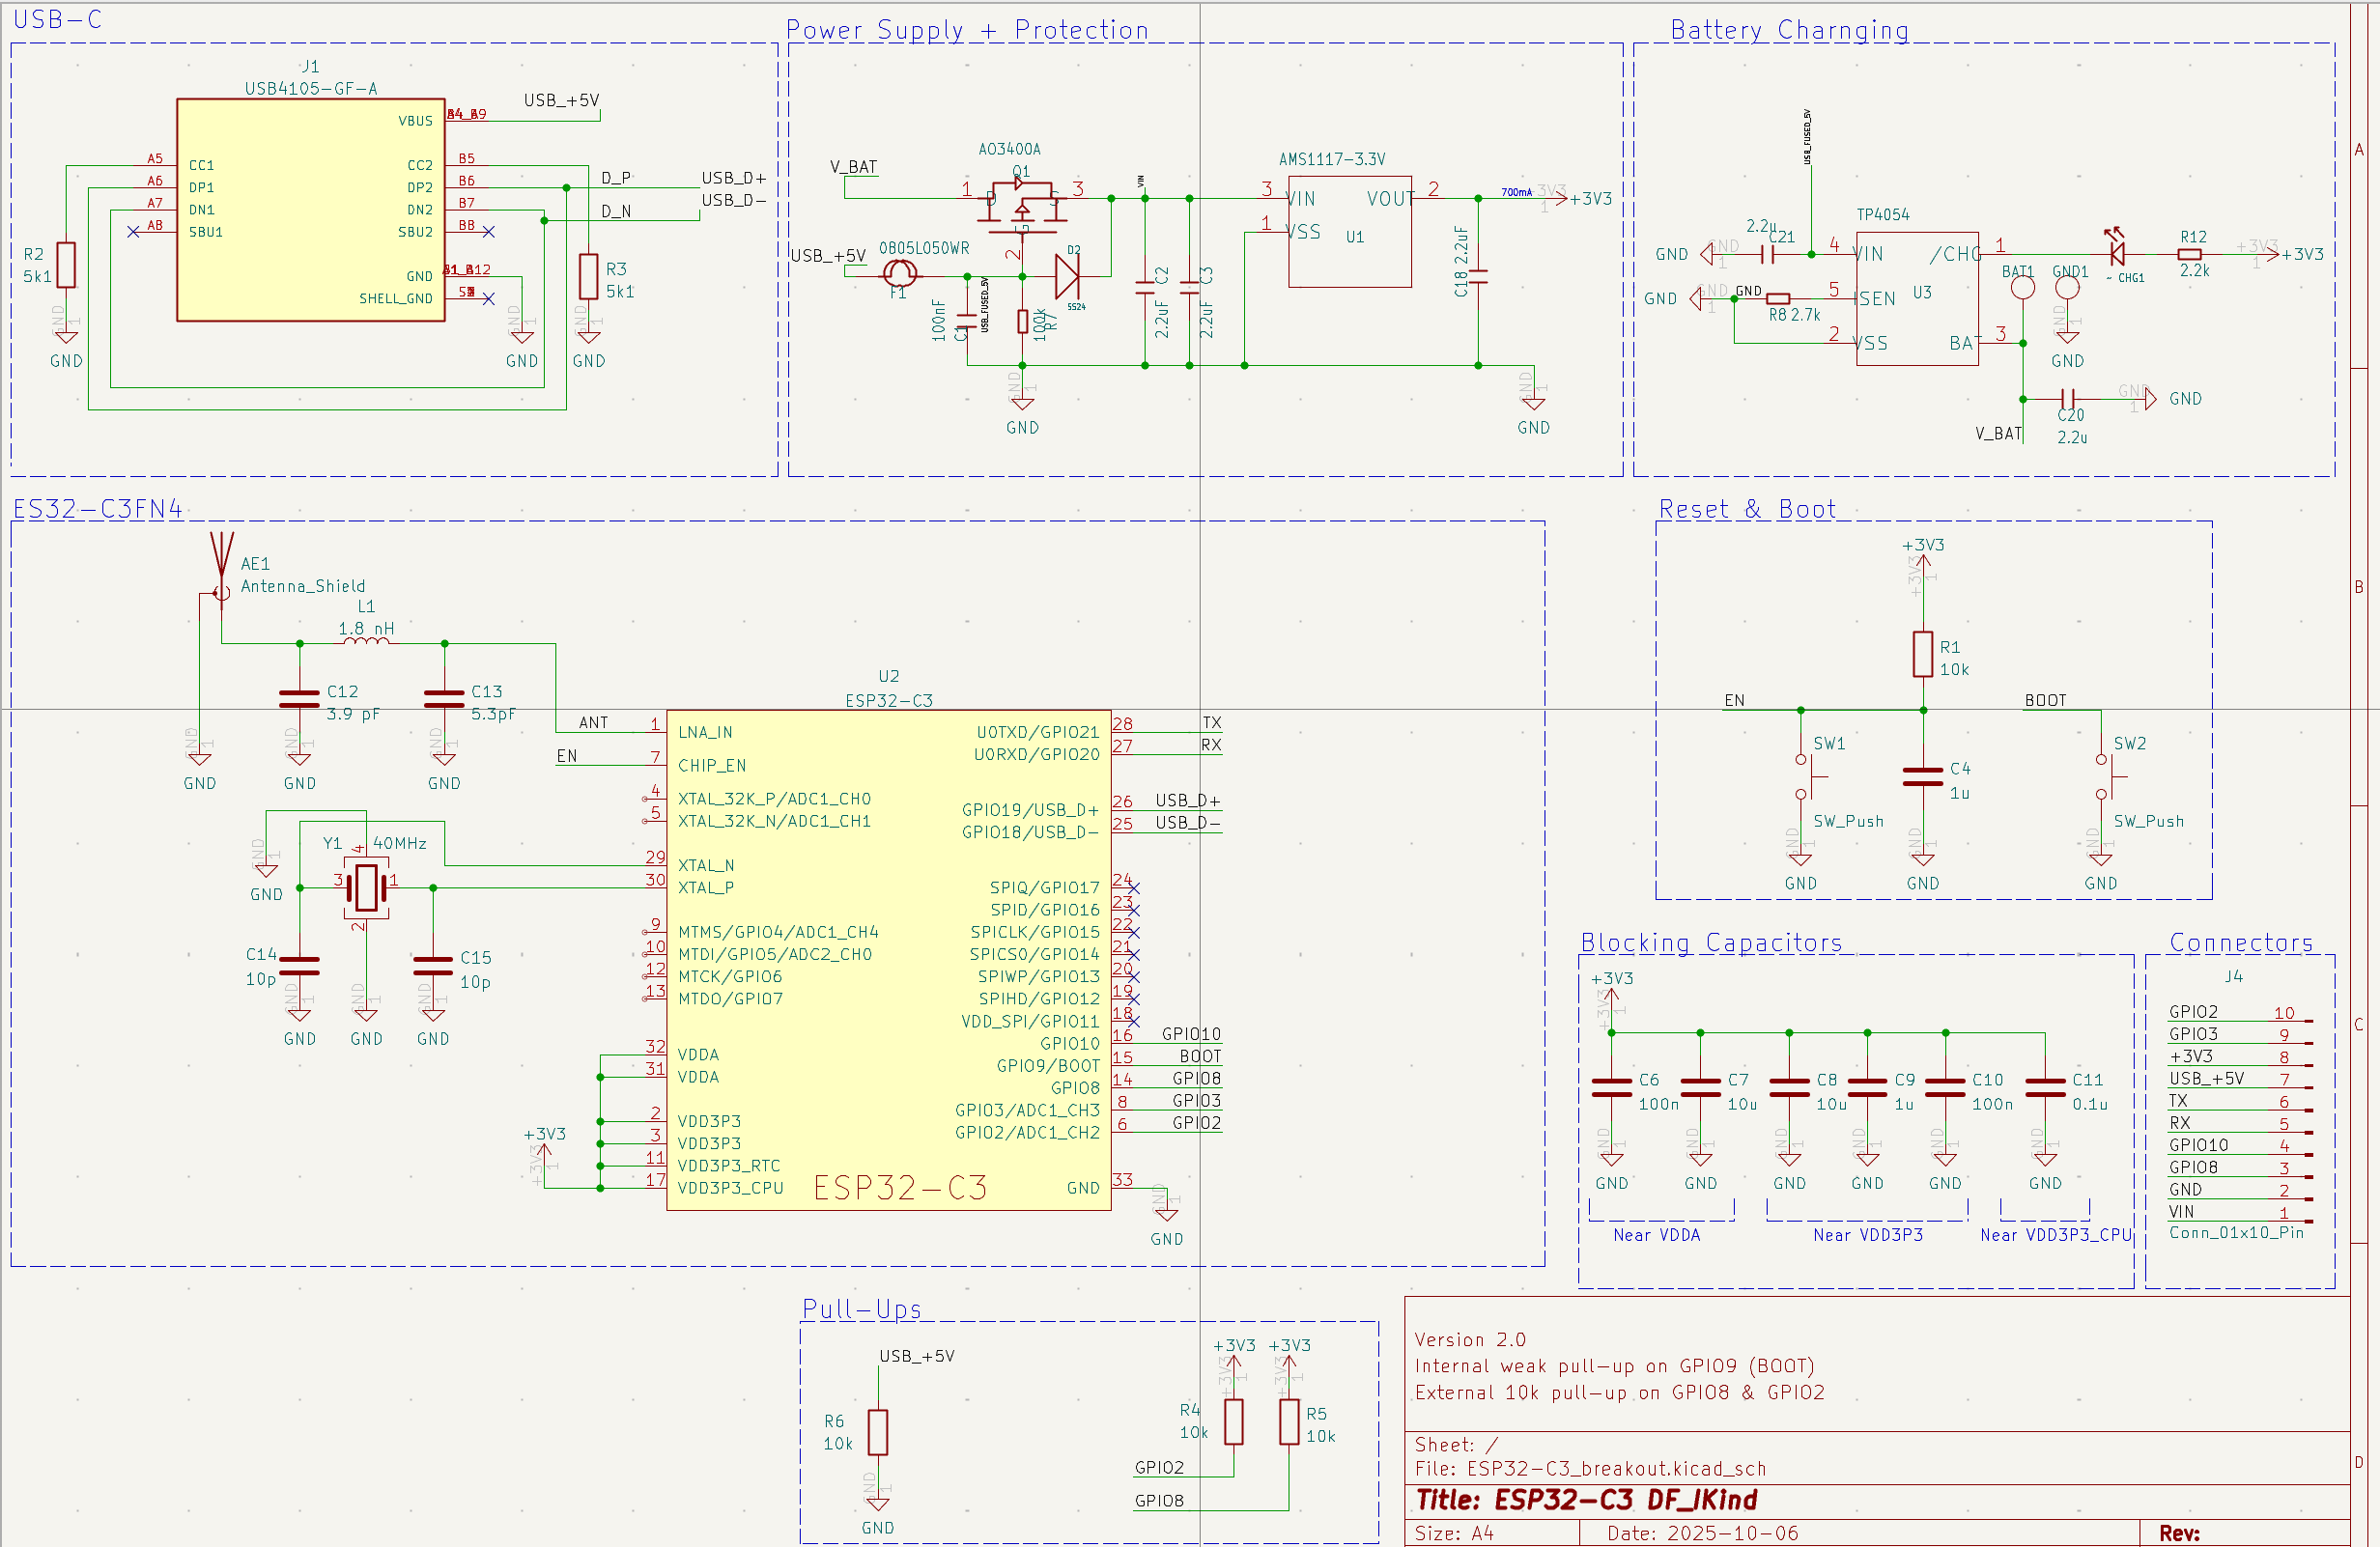This screenshot has height=1547, width=2380.
Task: Click the large ESP32-C3 red label
Action: click(900, 1187)
